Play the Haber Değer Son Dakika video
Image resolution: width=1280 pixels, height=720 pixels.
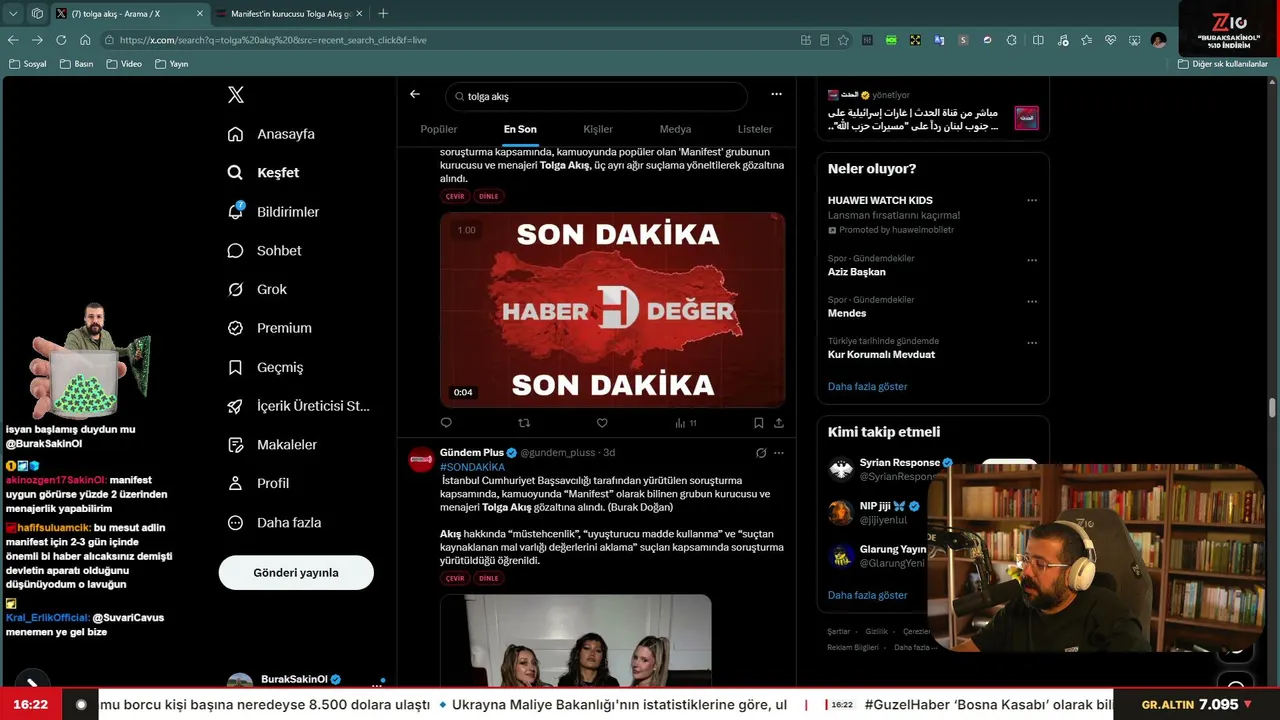coord(612,310)
